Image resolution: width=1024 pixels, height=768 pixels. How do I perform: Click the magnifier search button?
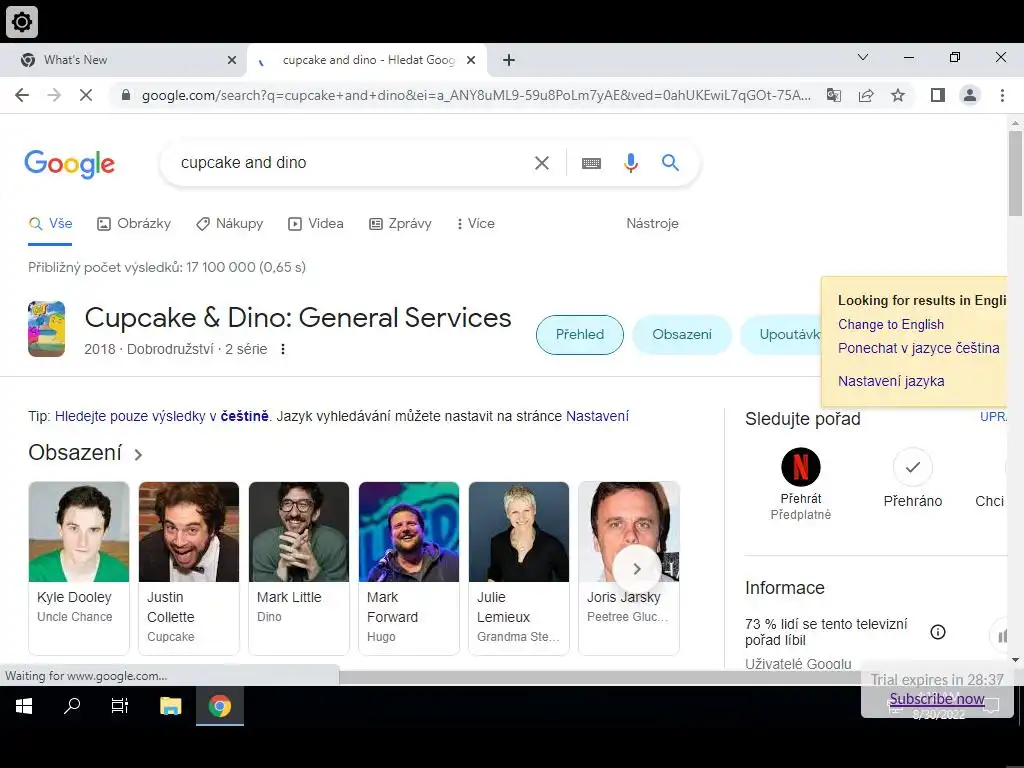[x=670, y=163]
